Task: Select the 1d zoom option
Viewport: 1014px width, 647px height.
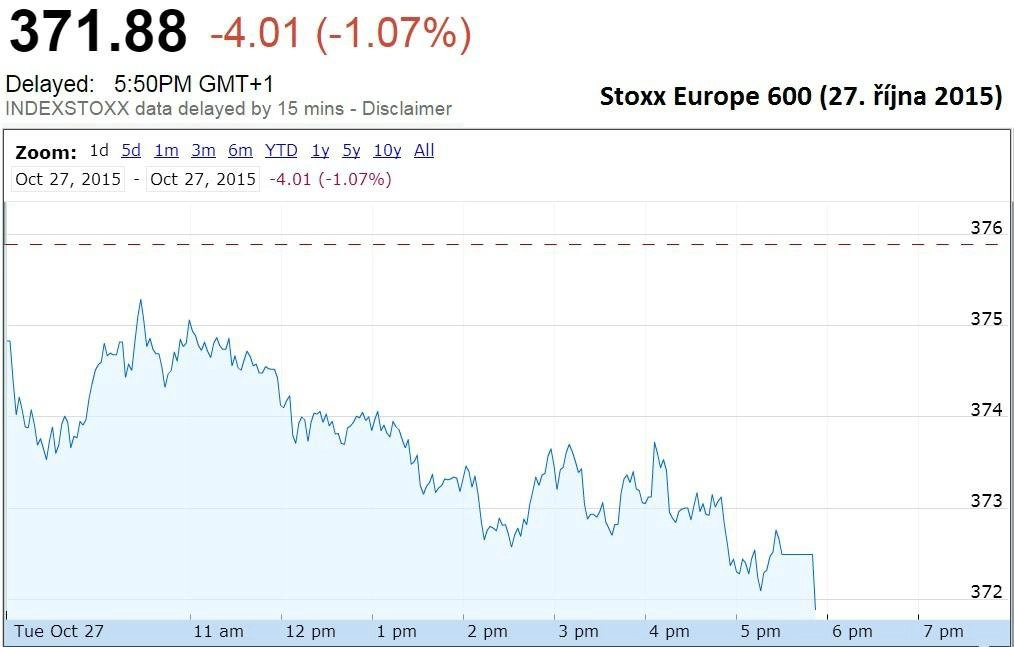Action: pos(99,150)
